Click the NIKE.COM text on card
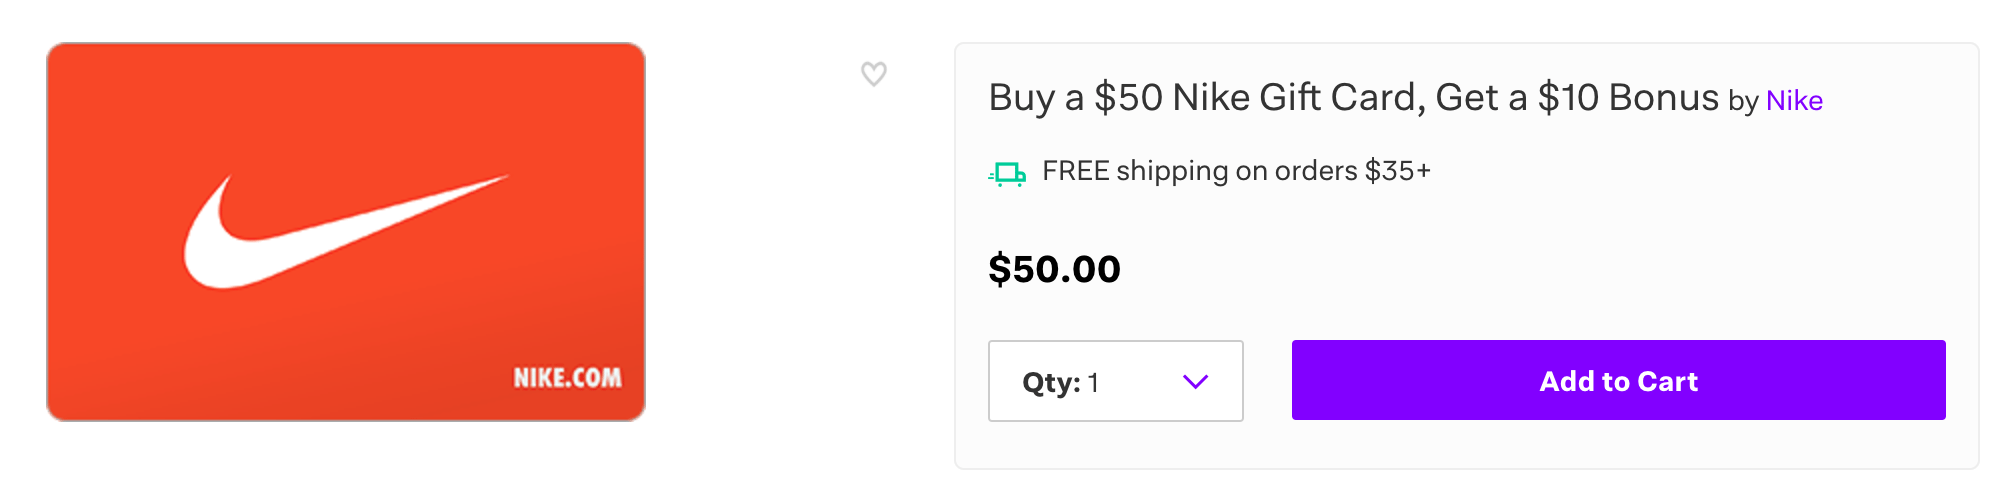 click(567, 378)
